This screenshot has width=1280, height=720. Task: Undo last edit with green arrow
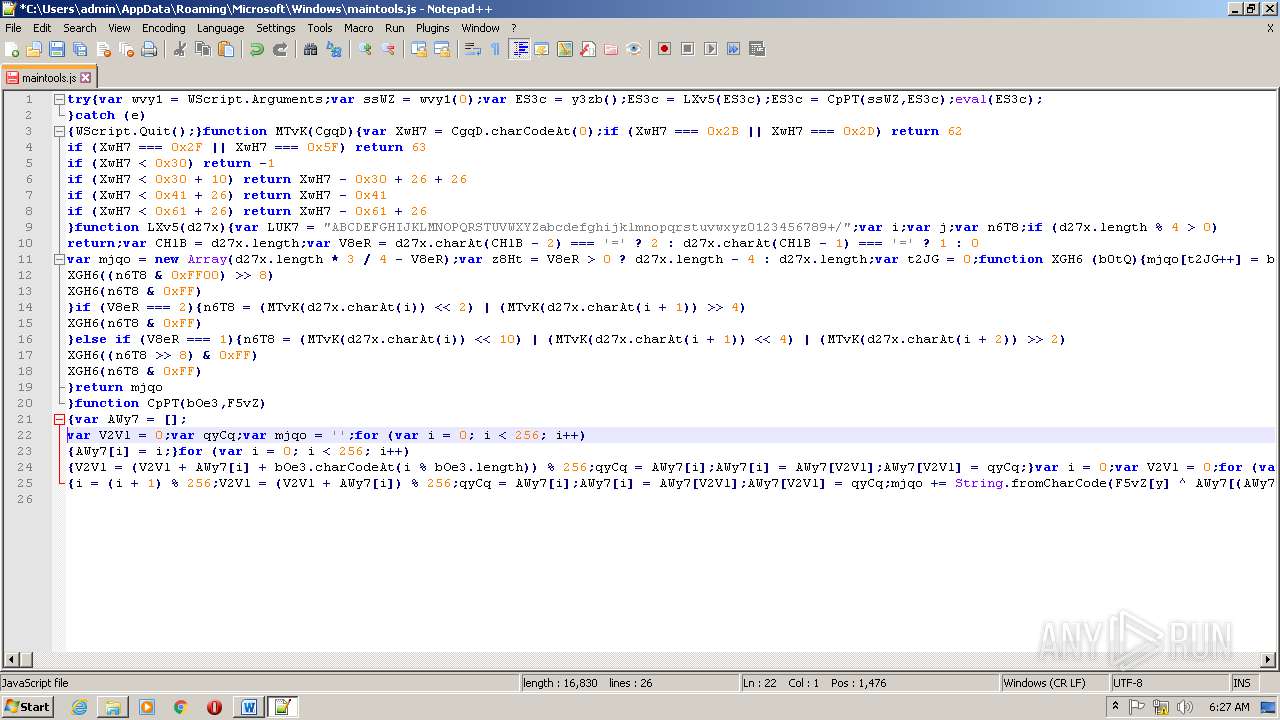coord(257,49)
